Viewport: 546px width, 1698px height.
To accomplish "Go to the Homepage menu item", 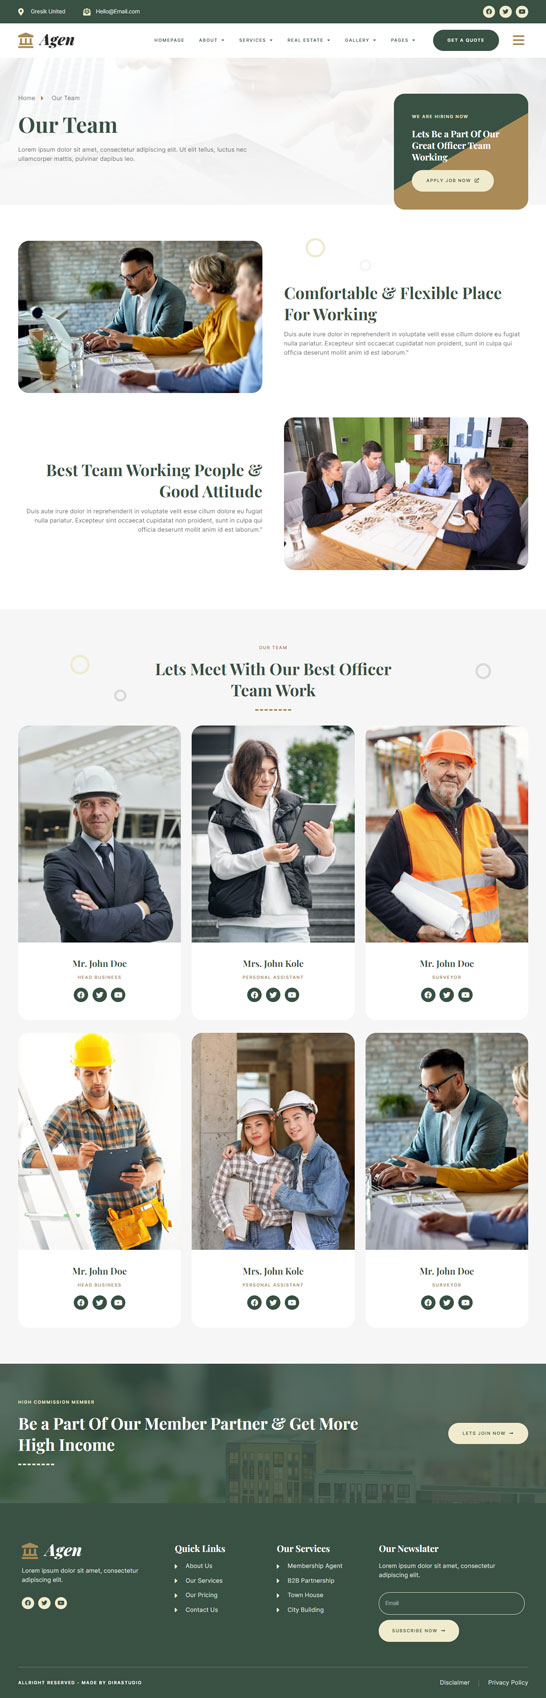I will (169, 40).
